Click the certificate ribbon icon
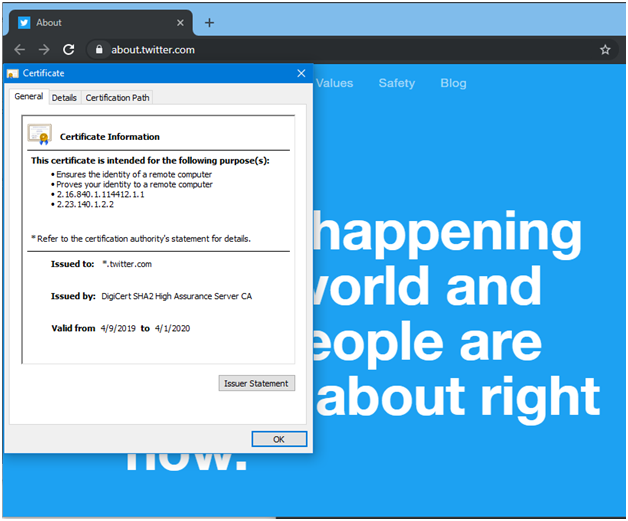The height and width of the screenshot is (521, 628). coord(39,135)
